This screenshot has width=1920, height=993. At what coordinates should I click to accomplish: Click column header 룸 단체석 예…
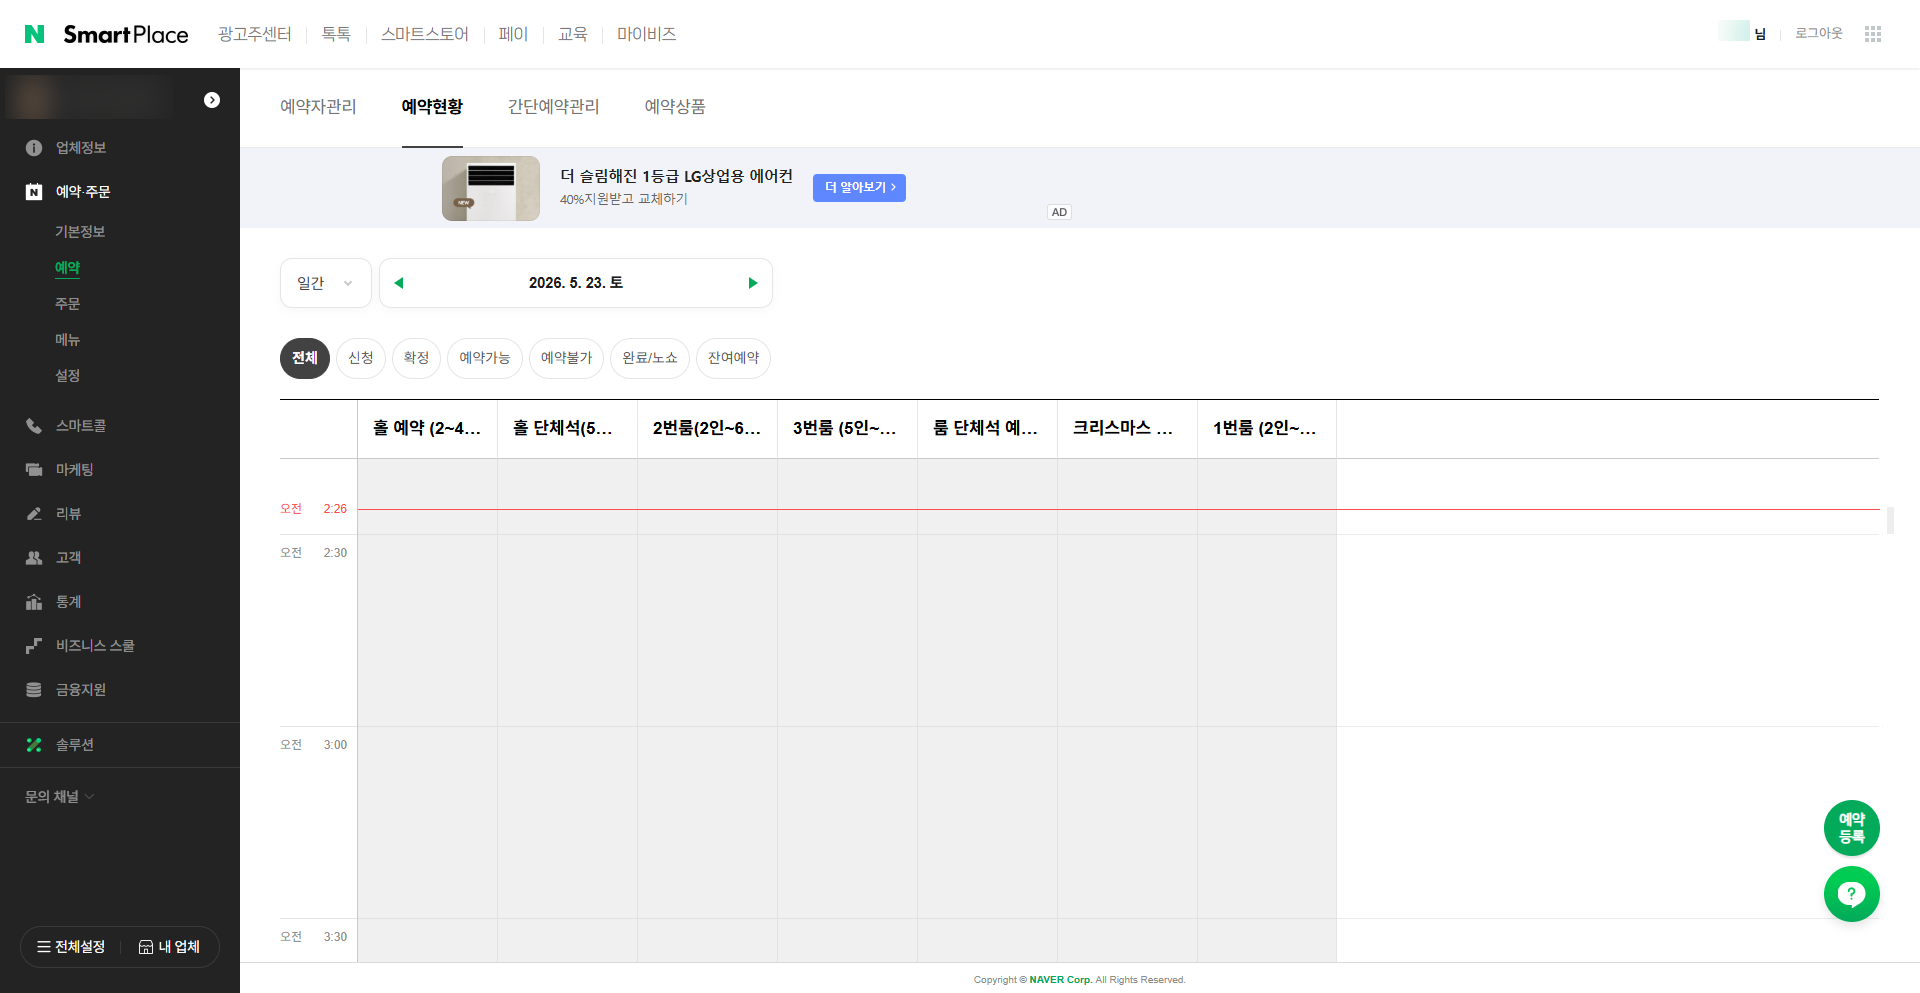986,428
